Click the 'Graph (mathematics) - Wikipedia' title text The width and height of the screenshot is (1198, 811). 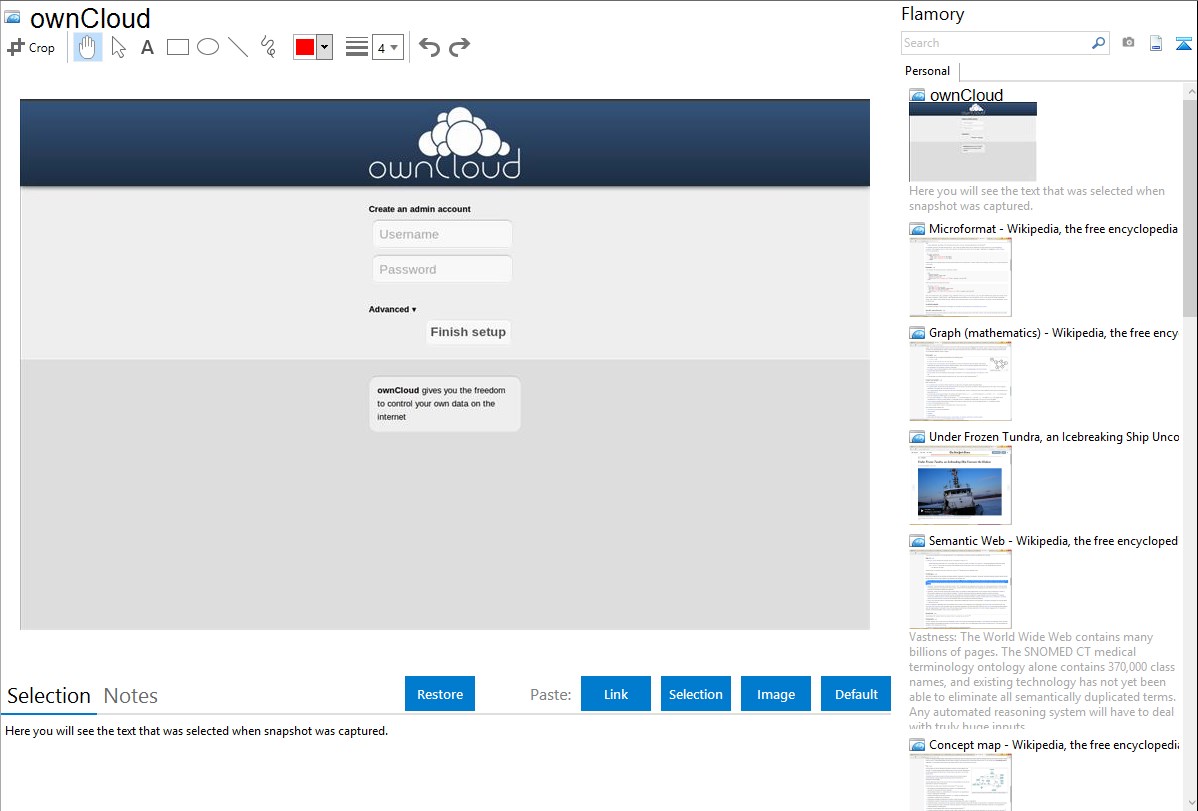[x=1053, y=333]
